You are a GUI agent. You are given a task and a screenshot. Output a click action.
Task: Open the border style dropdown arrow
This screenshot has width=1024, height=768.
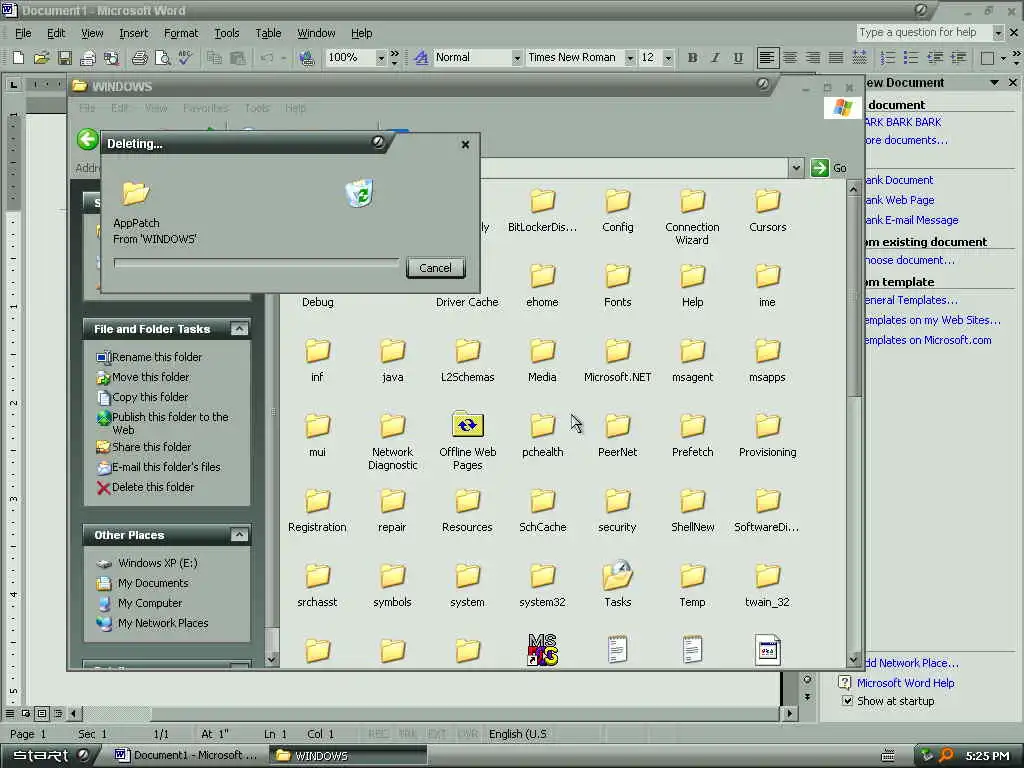pyautogui.click(x=1003, y=58)
